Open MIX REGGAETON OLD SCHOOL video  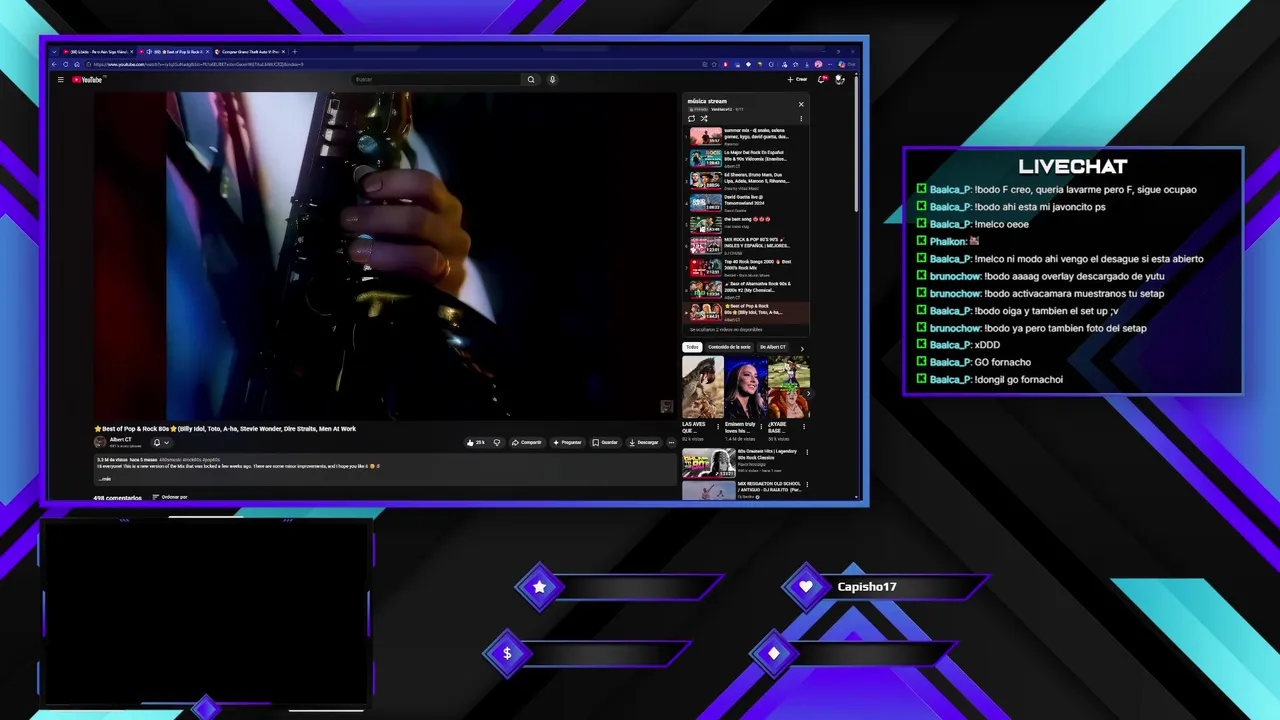click(745, 490)
